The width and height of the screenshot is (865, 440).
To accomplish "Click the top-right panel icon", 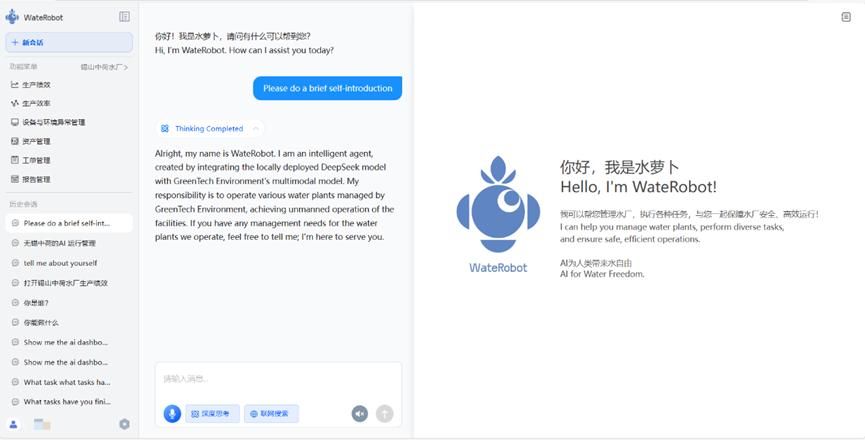I will 846,17.
